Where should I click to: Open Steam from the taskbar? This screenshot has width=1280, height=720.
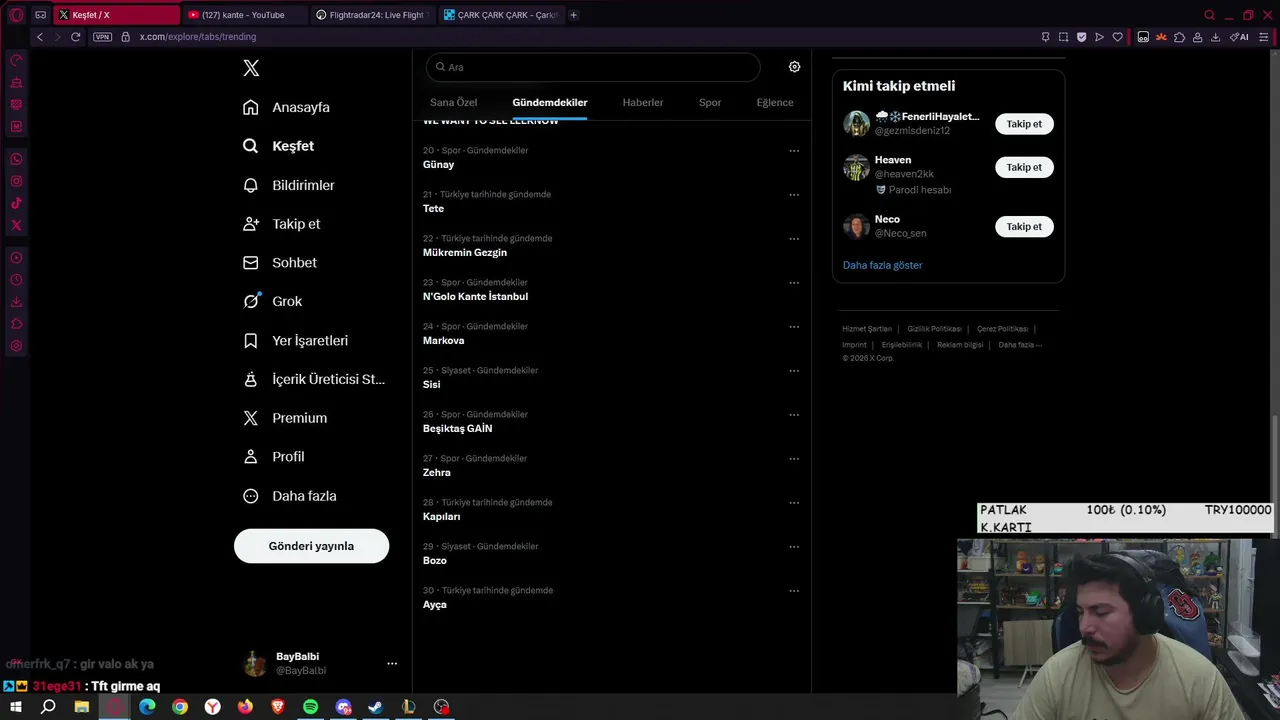[x=375, y=707]
